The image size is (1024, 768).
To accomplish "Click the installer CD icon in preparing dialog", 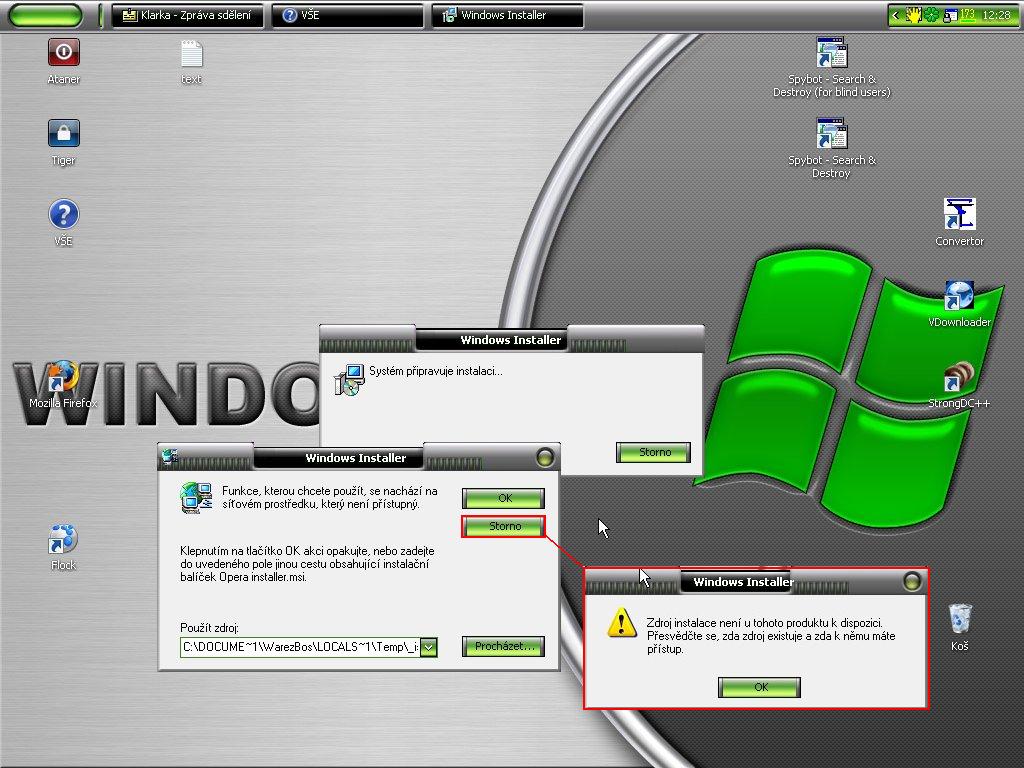I will coord(349,381).
